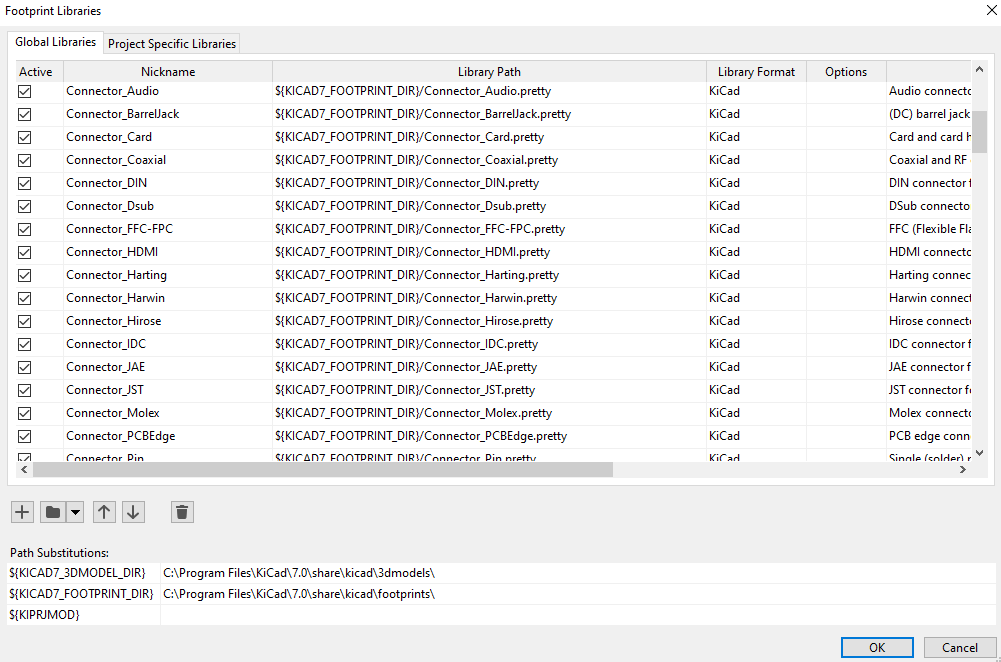Delete selected library with trash icon

pyautogui.click(x=182, y=512)
